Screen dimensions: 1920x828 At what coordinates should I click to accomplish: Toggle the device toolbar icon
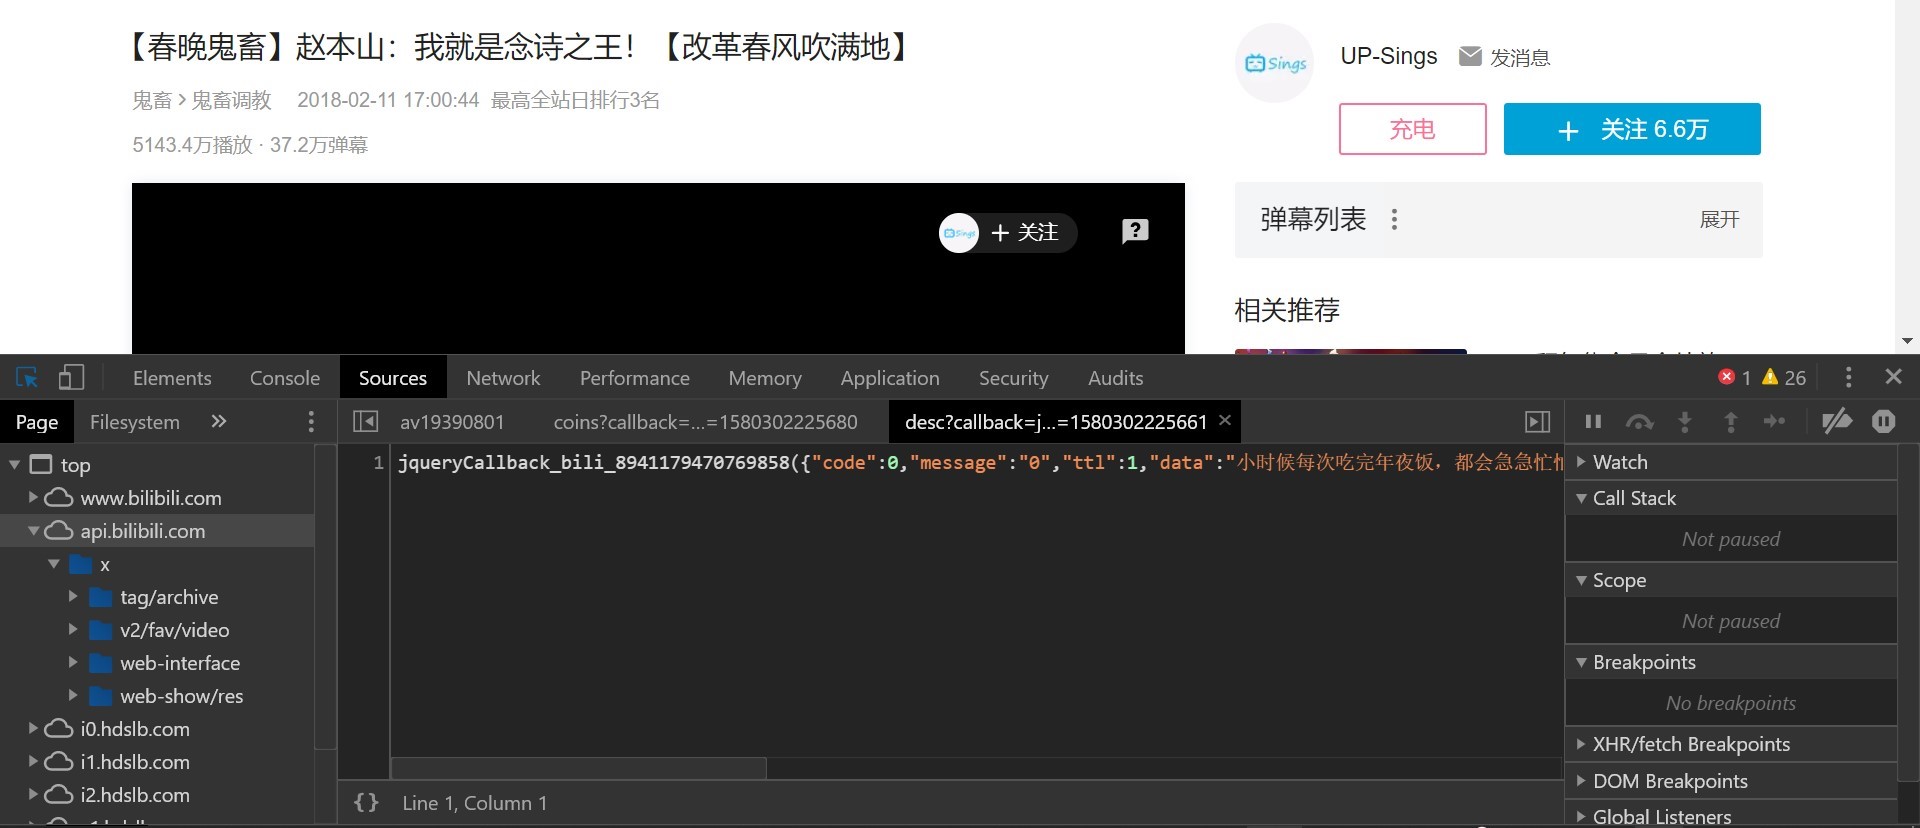pyautogui.click(x=71, y=377)
